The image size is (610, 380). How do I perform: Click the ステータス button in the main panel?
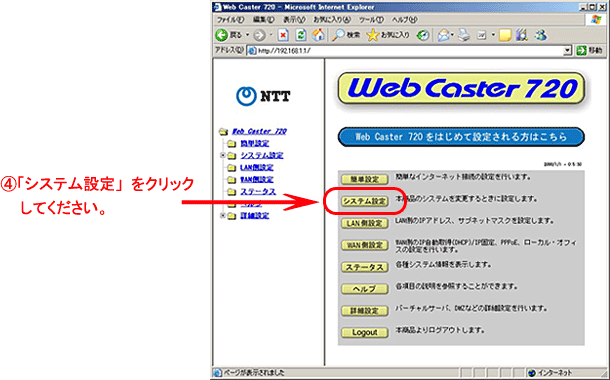tap(365, 267)
